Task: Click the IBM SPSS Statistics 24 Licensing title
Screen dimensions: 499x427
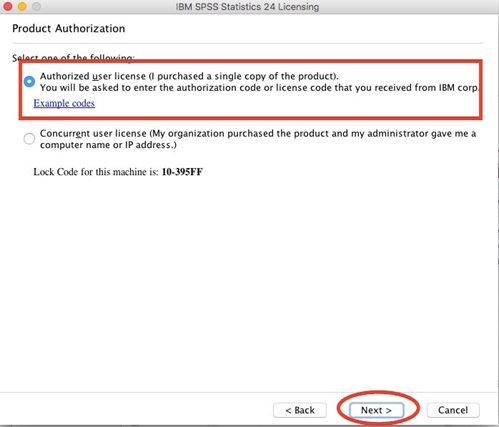Action: (247, 7)
